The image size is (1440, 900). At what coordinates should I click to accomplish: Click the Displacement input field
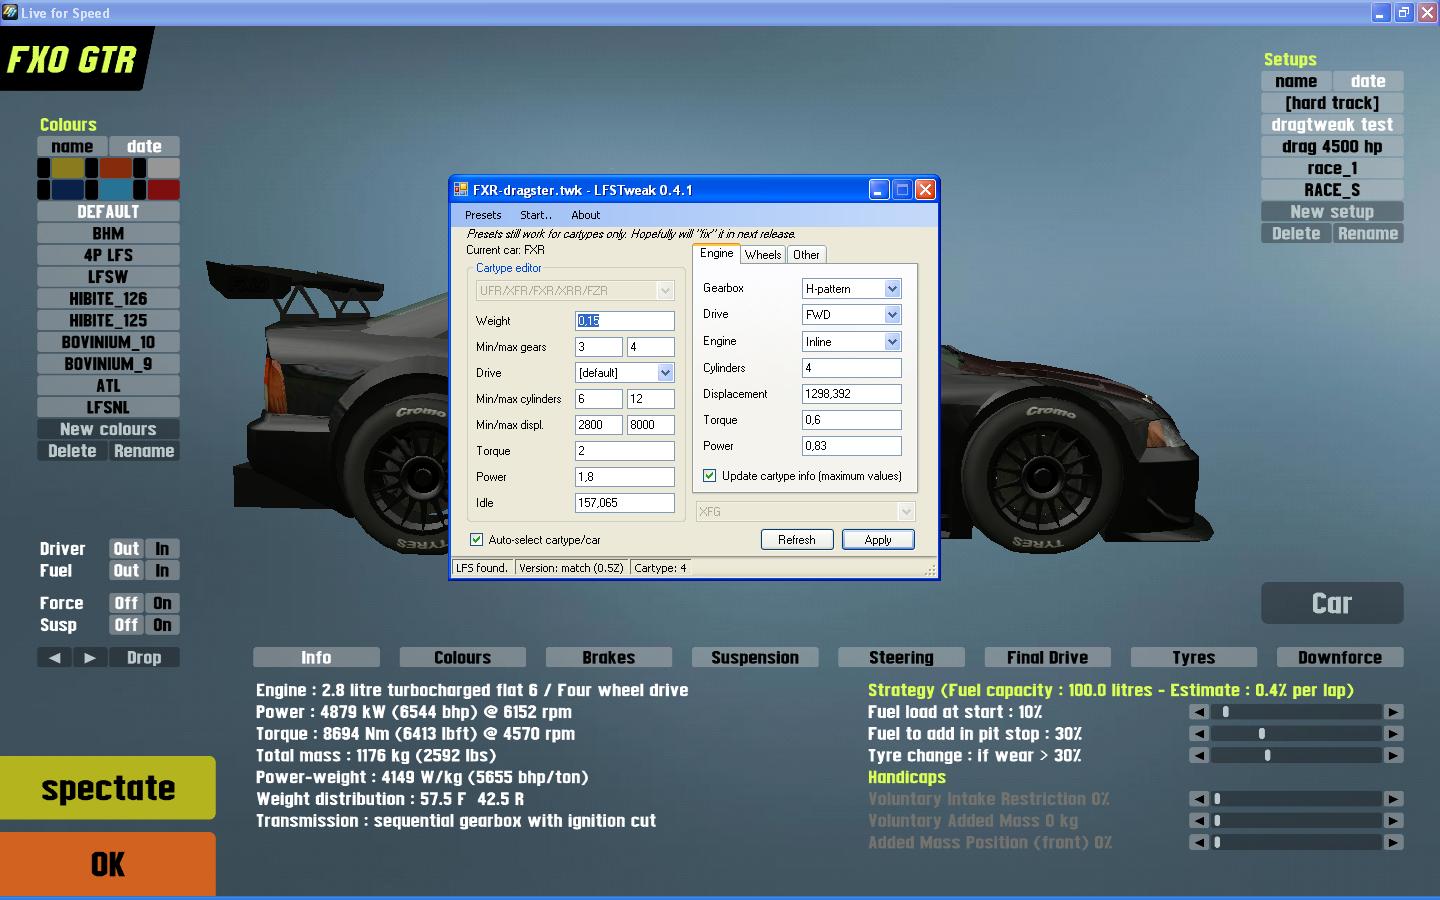point(852,394)
